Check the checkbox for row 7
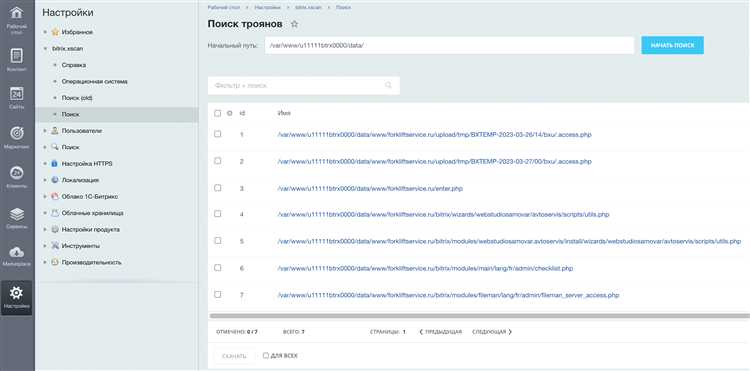Image resolution: width=750 pixels, height=371 pixels. click(218, 295)
